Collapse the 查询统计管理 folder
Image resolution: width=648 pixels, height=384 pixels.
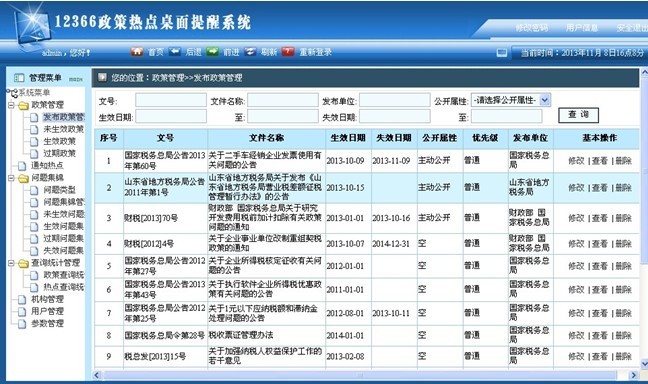(x=11, y=263)
